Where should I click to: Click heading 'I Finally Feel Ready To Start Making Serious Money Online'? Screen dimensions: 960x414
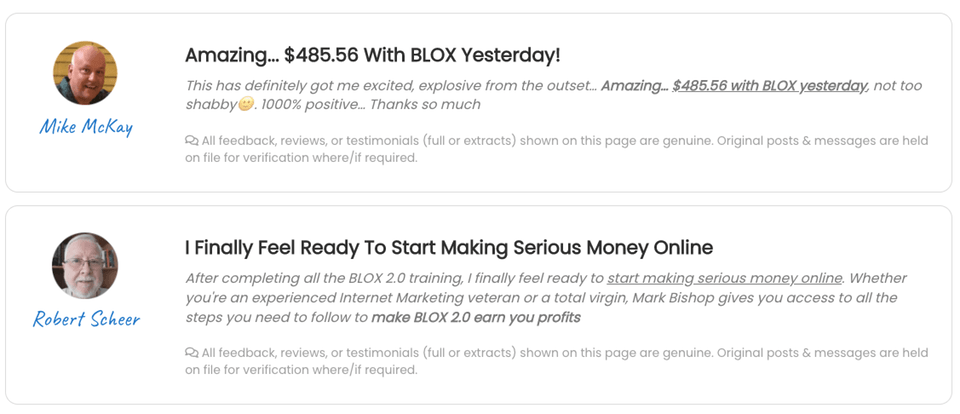pyautogui.click(x=449, y=247)
